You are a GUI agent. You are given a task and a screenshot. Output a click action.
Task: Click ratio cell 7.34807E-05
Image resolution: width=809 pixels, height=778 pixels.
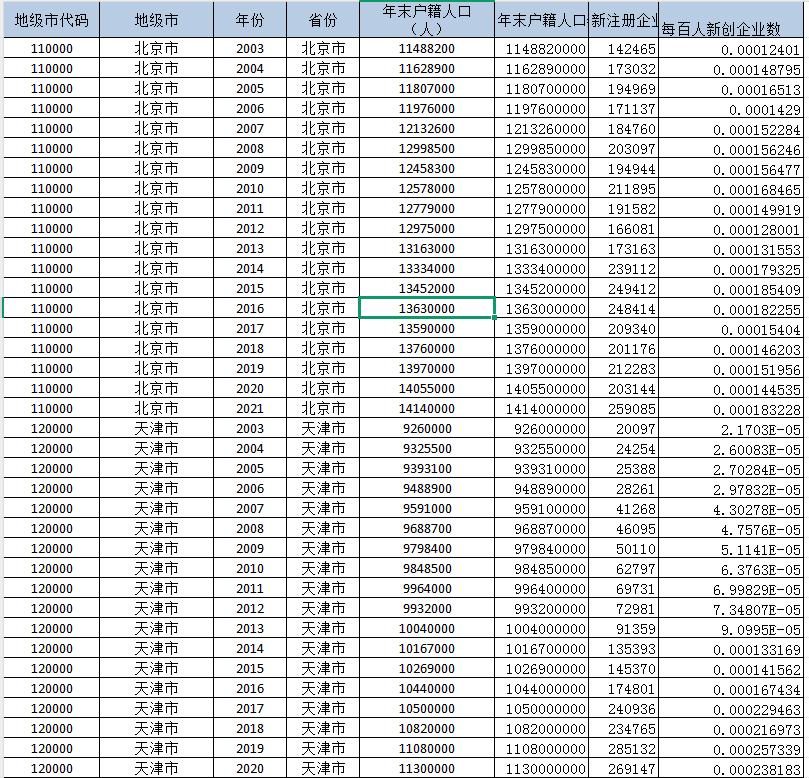[731, 609]
